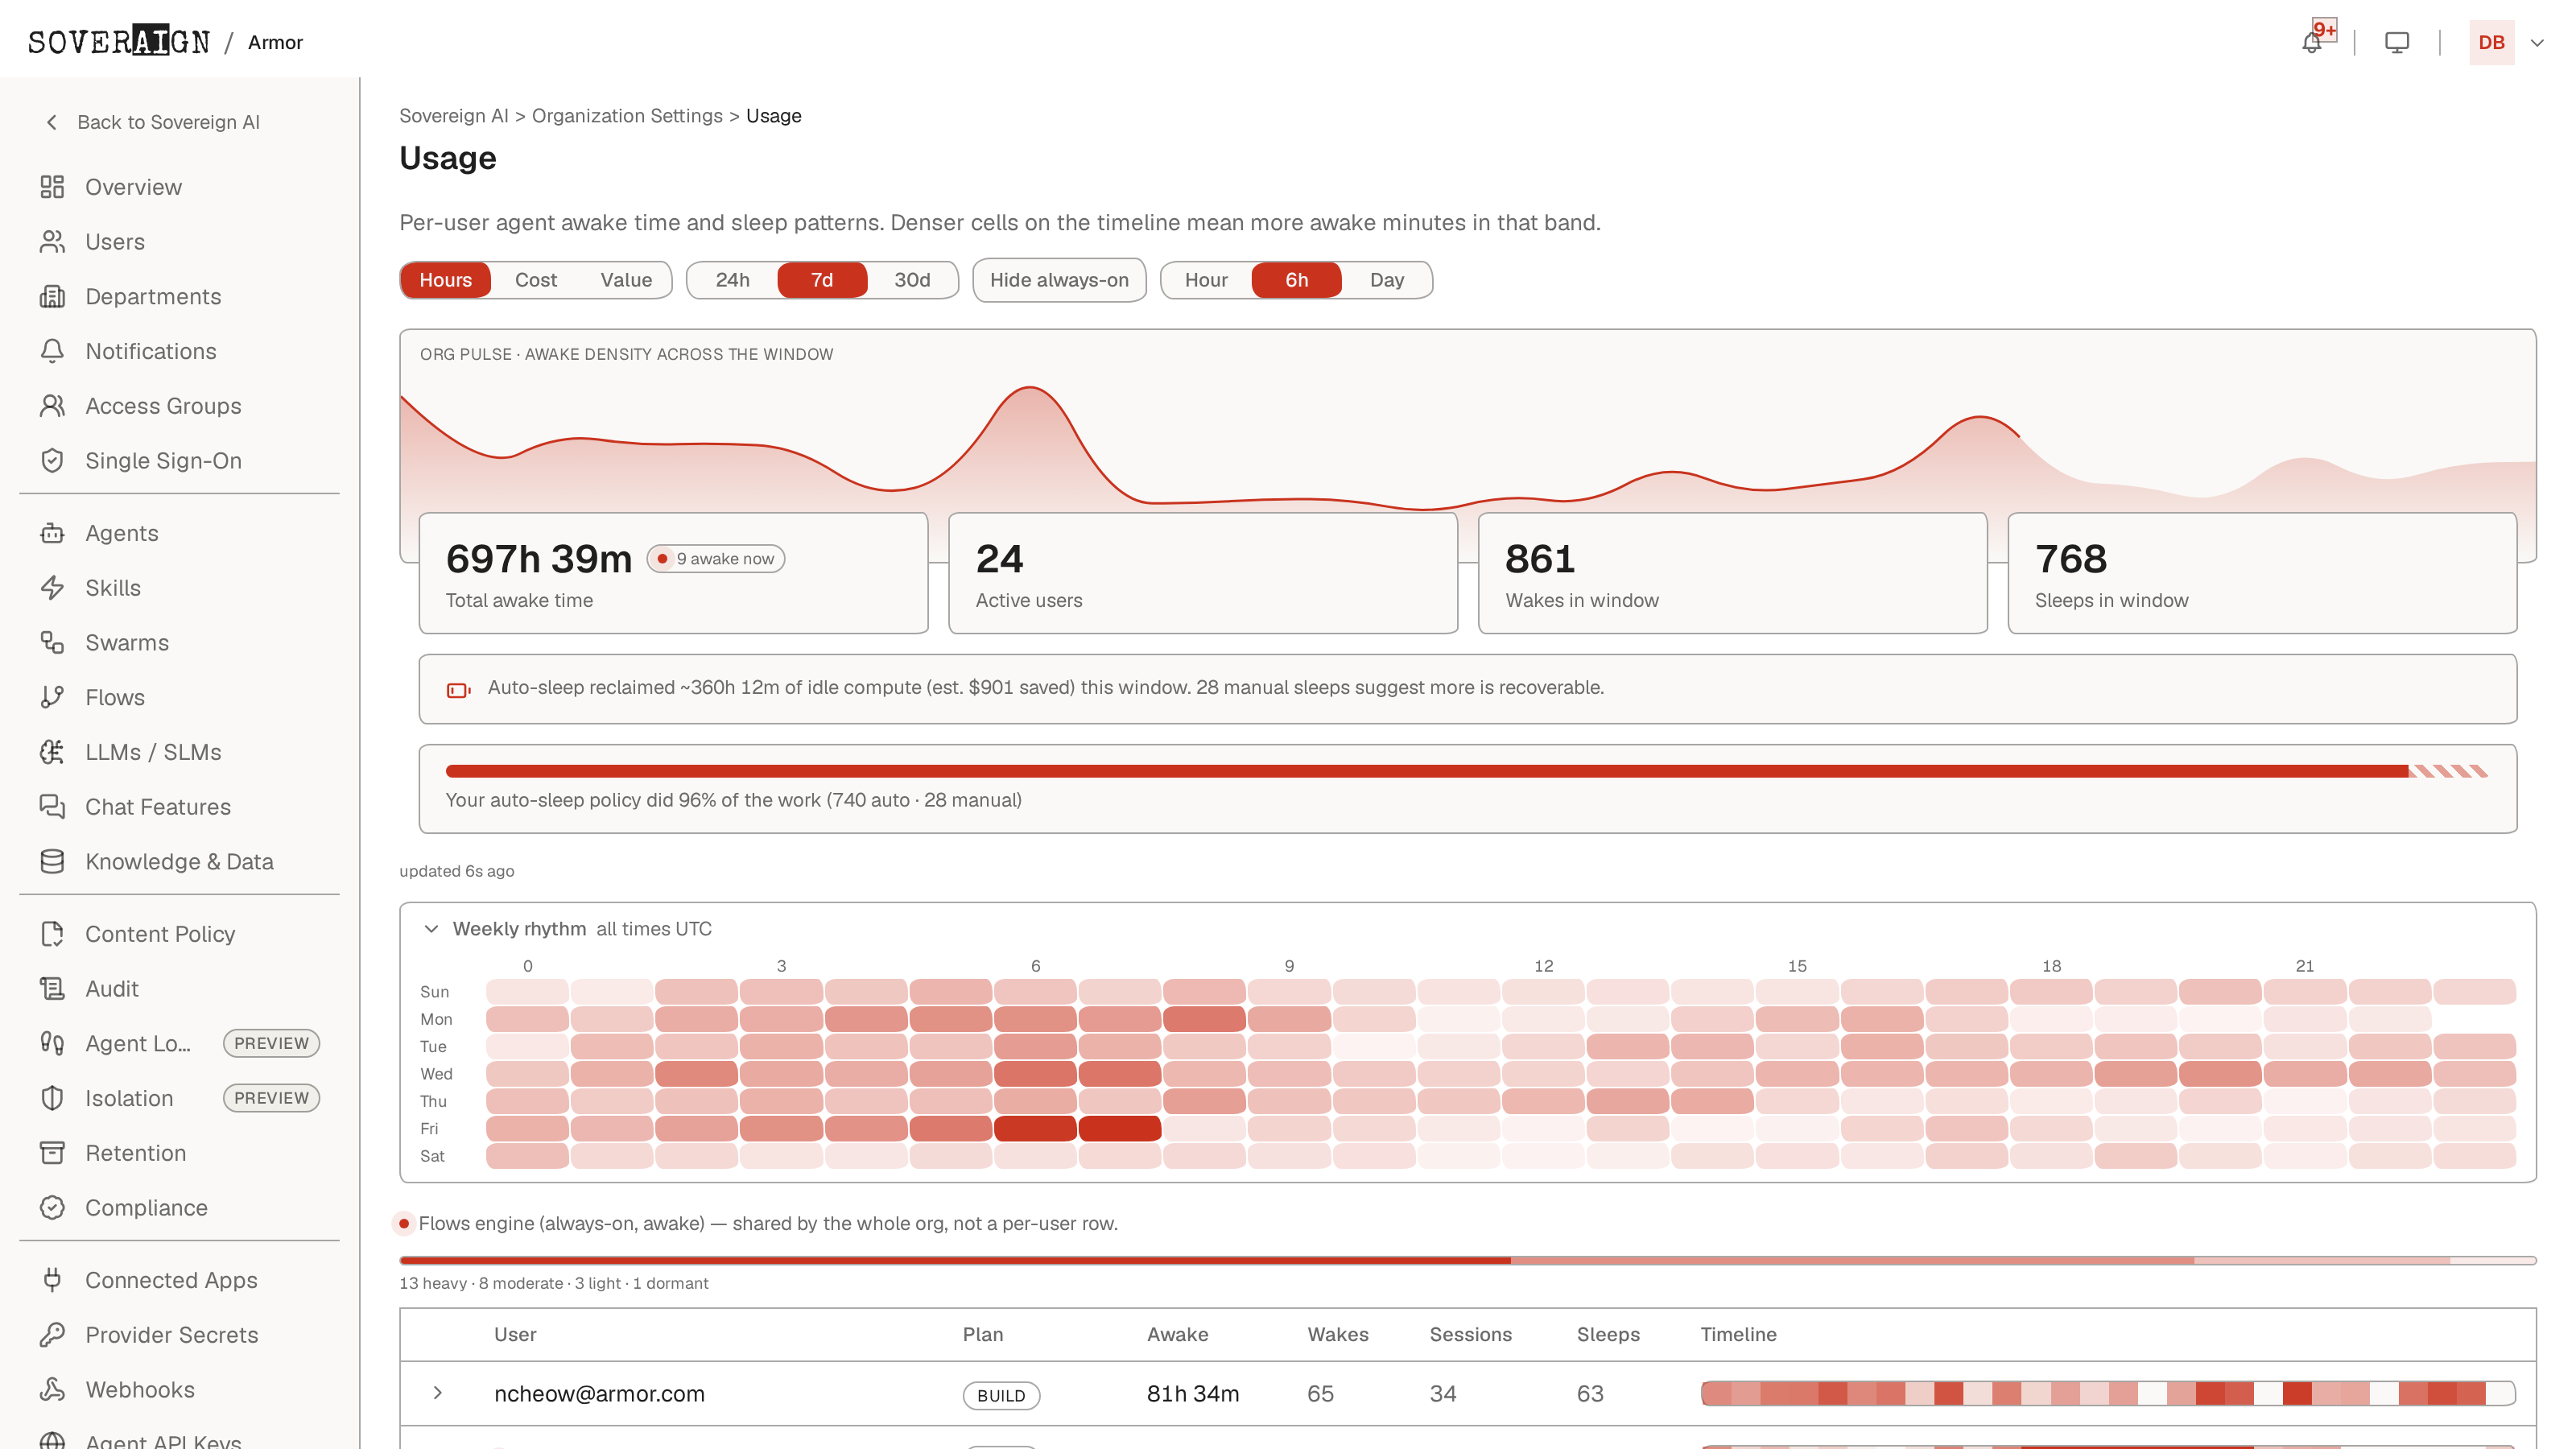
Task: Sort by the Awake column header
Action: click(x=1177, y=1334)
